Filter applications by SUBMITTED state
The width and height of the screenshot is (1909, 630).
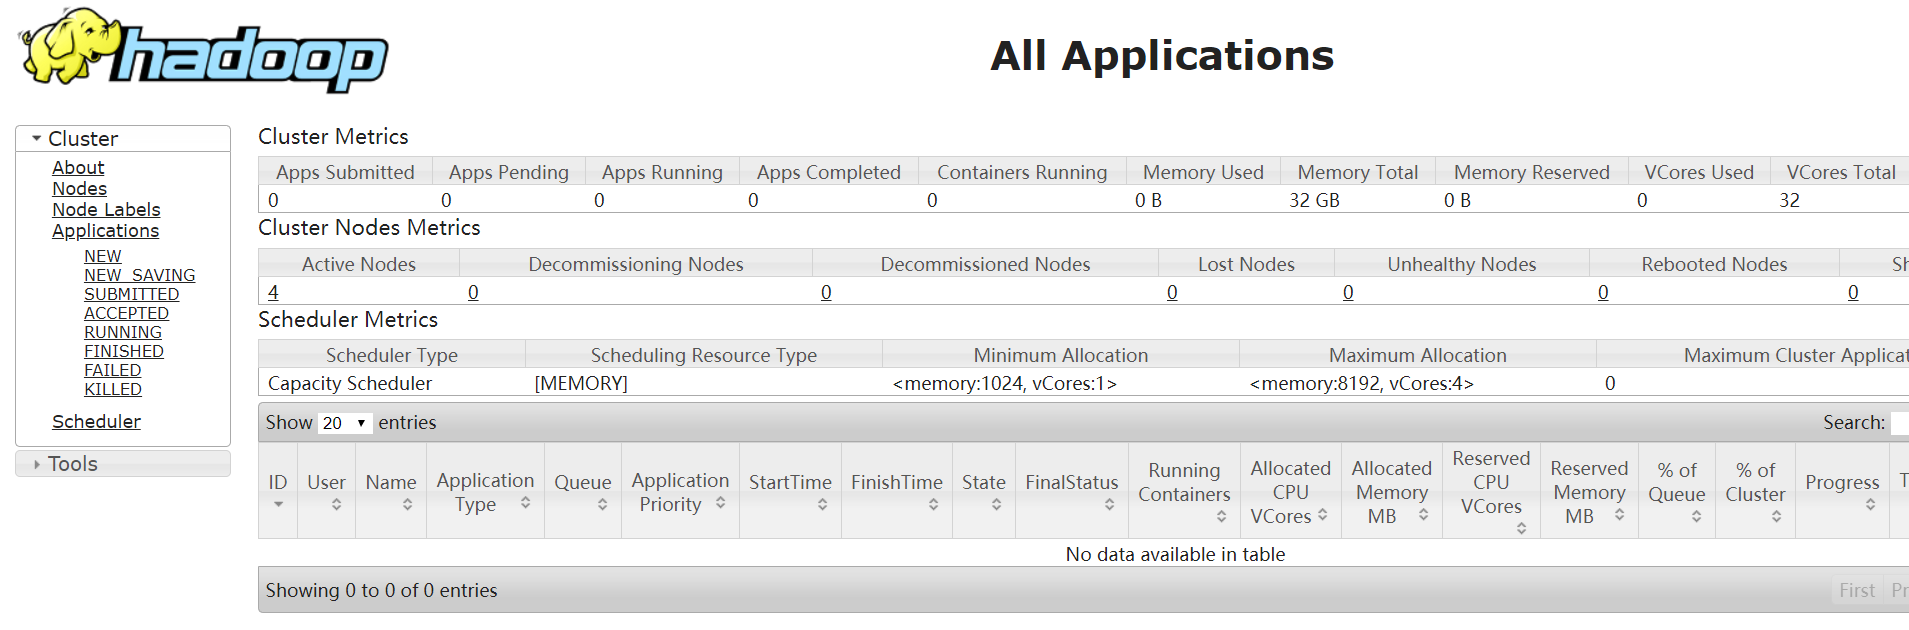pos(131,295)
